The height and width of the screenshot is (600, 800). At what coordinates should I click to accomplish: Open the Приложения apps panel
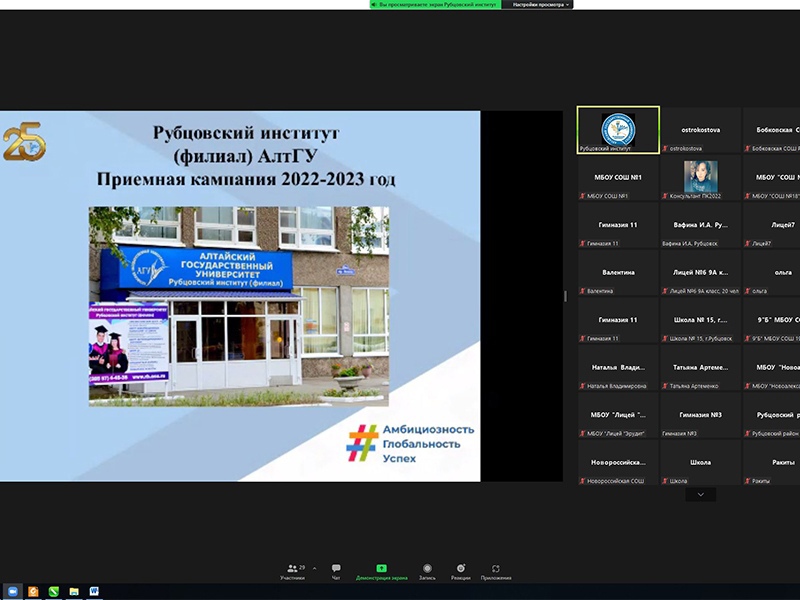click(496, 571)
